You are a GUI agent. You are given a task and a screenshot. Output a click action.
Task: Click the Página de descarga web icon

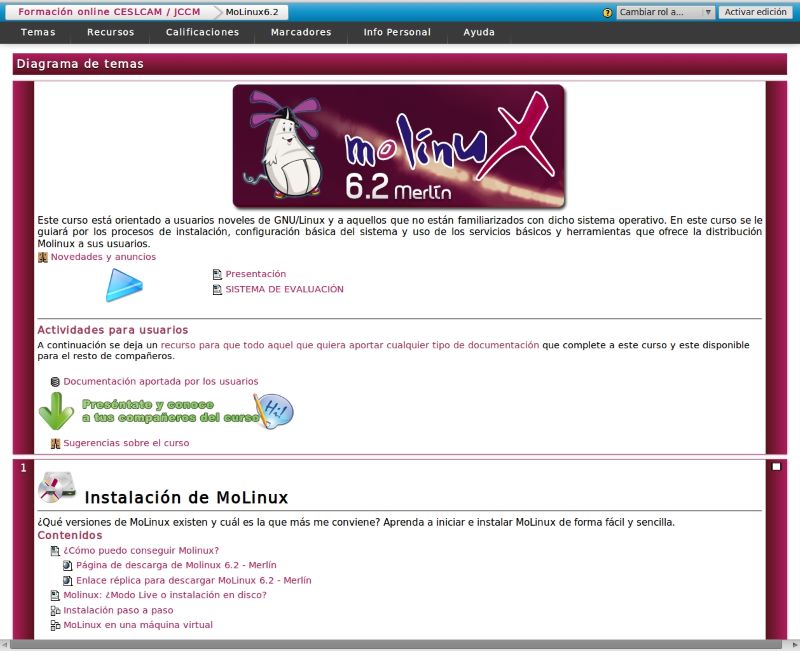pos(67,565)
